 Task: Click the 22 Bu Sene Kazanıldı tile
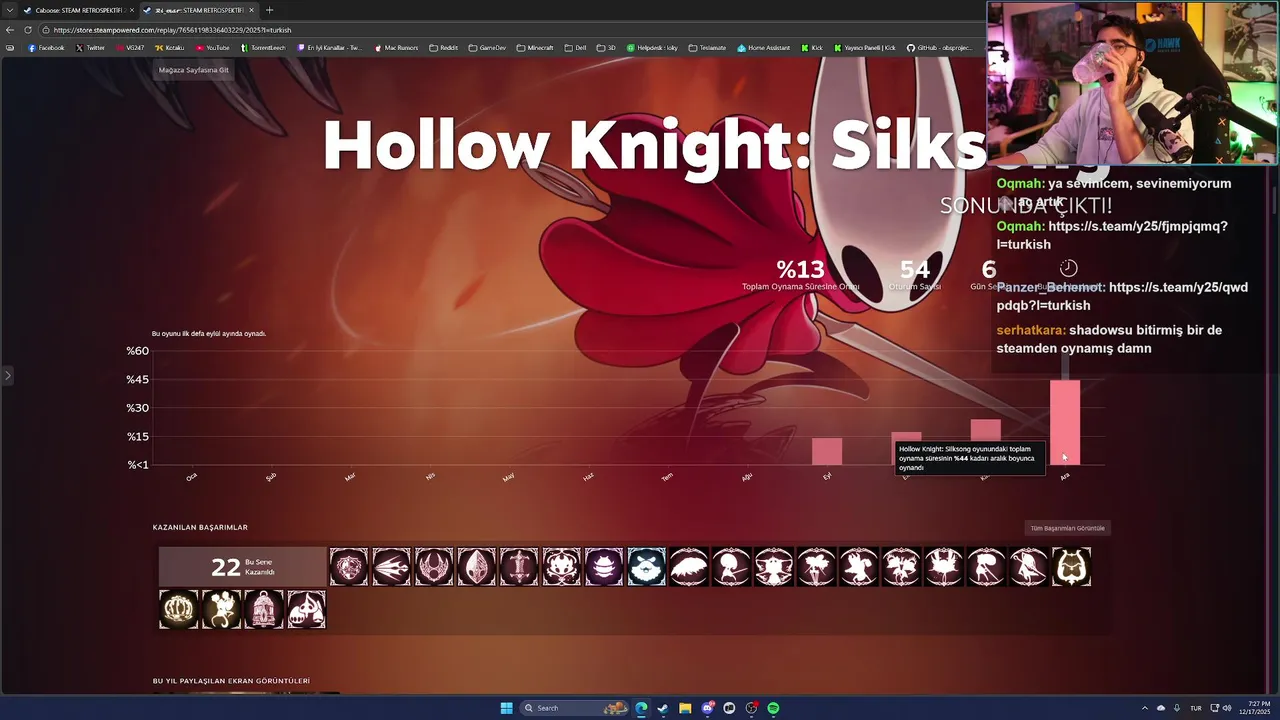point(243,567)
